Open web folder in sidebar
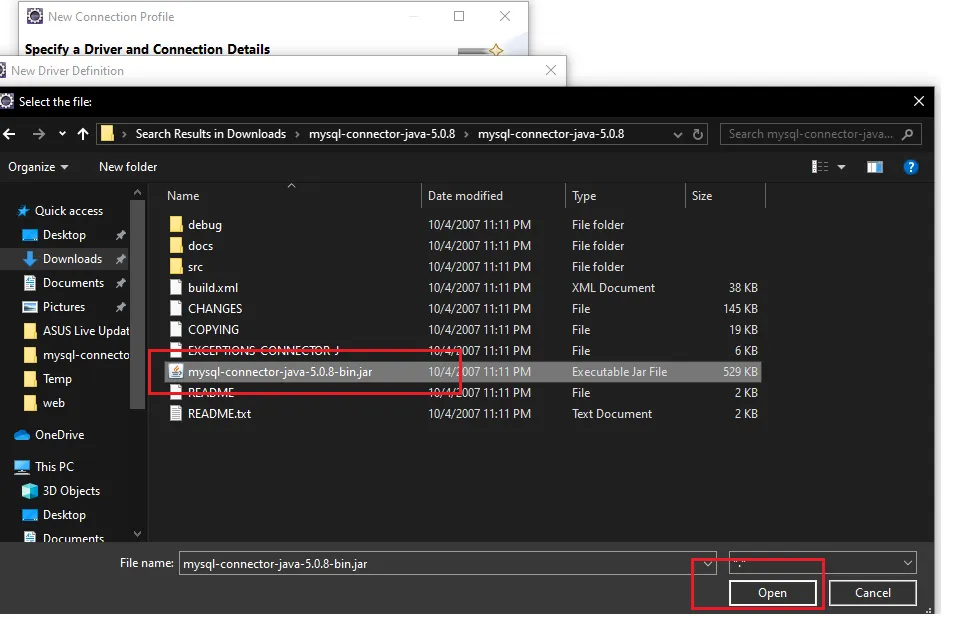 (54, 403)
